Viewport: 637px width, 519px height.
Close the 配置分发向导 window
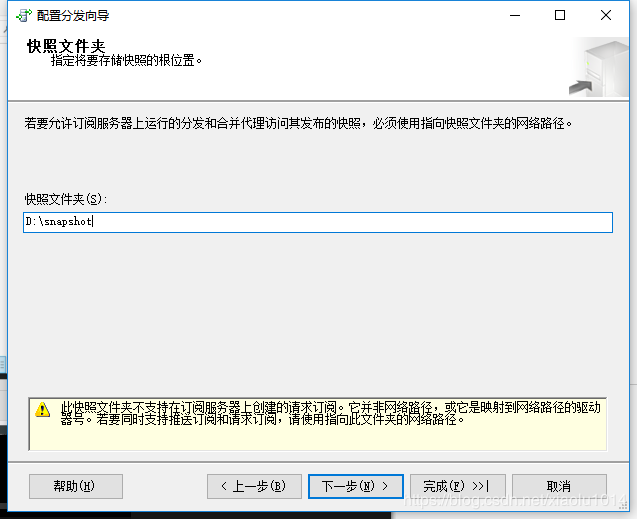pos(606,15)
